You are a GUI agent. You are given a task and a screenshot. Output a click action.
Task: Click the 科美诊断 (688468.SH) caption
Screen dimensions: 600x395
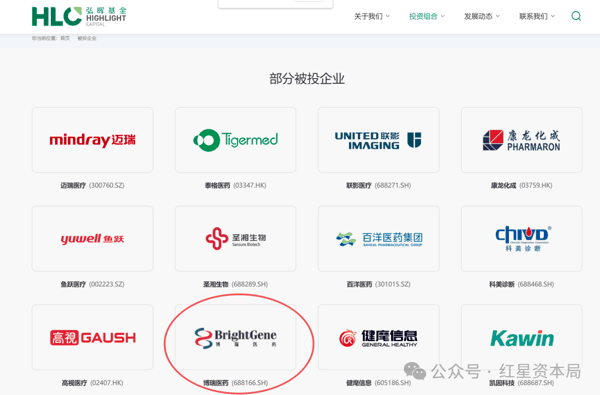[522, 284]
